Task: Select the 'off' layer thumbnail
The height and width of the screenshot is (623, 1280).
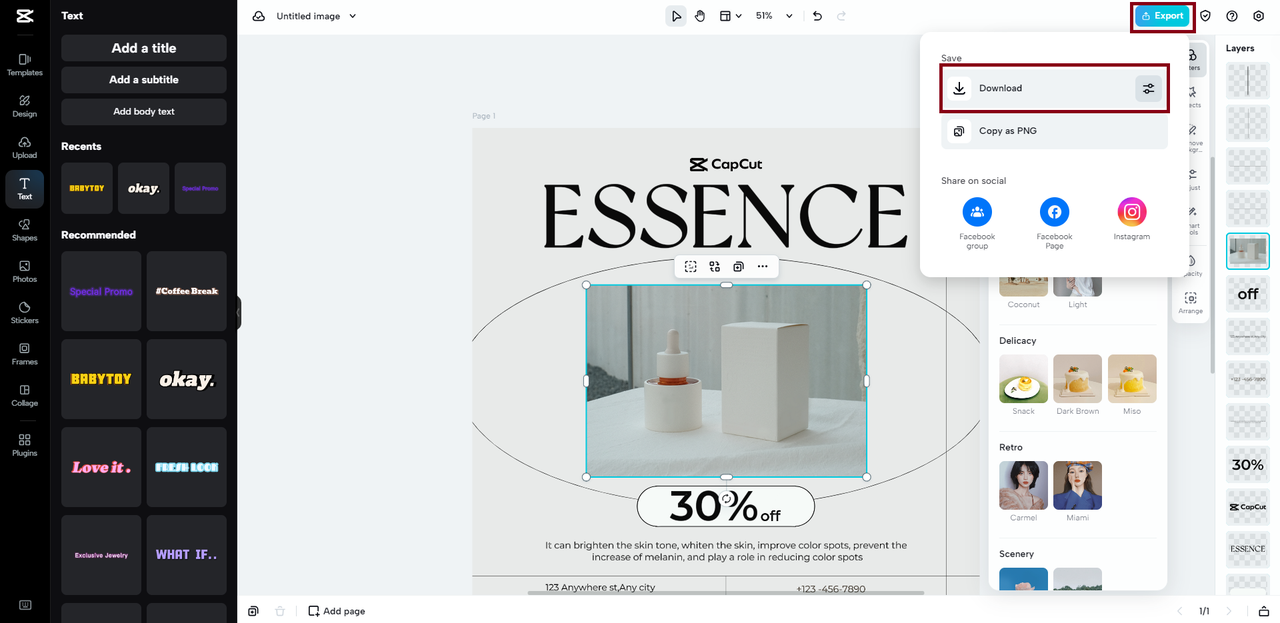Action: pos(1248,294)
